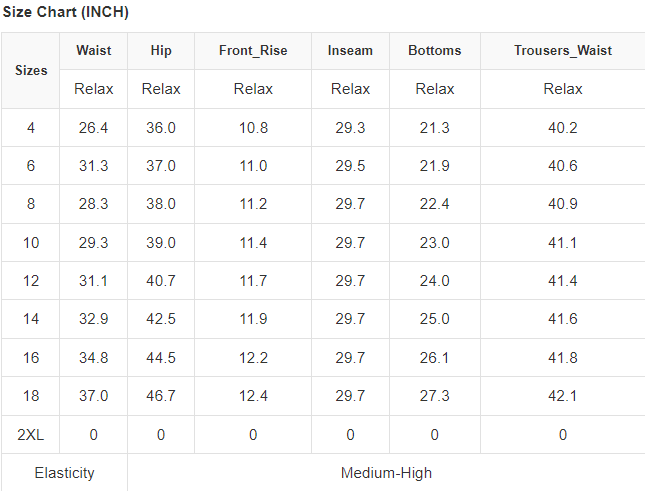
Task: Click Trousers_Waist value 41.4 for size 12
Action: 563,281
